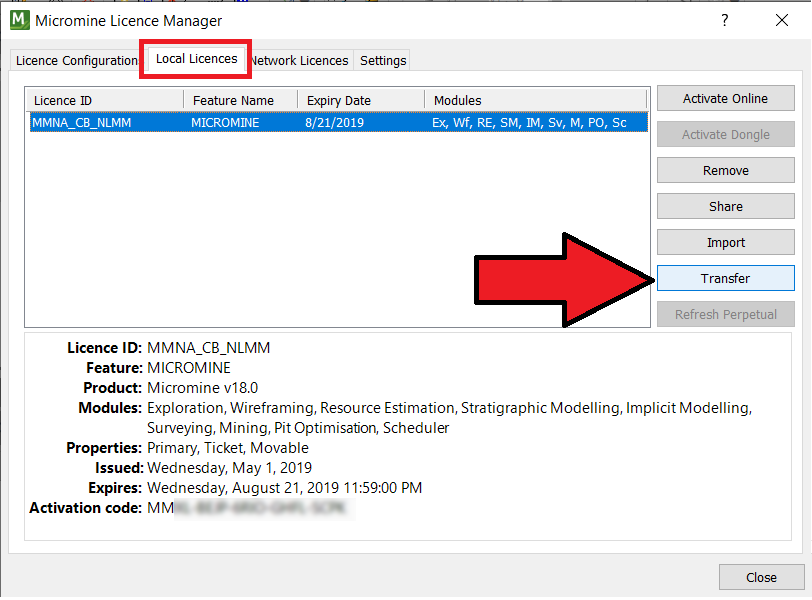Click the Remove licence button
The width and height of the screenshot is (812, 600).
726,170
